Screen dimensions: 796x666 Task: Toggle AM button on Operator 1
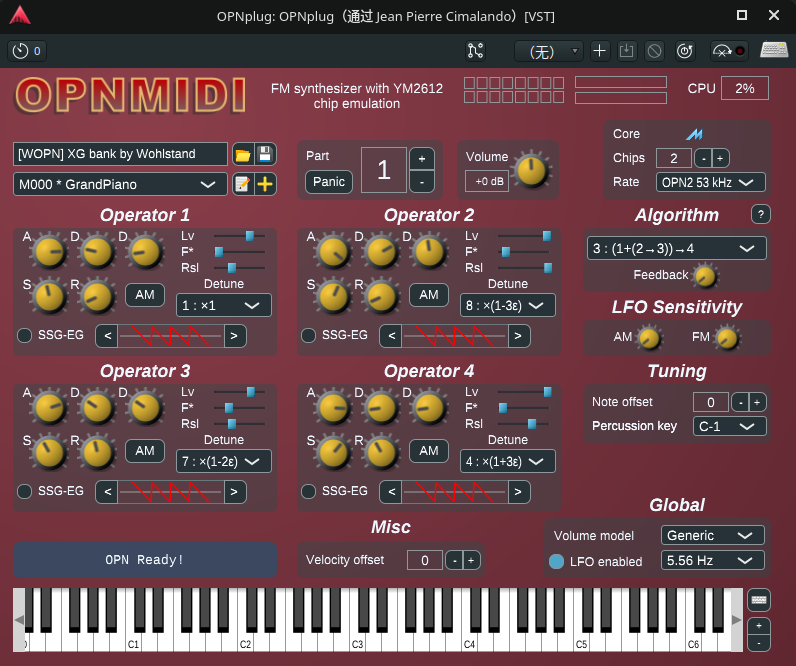click(145, 295)
